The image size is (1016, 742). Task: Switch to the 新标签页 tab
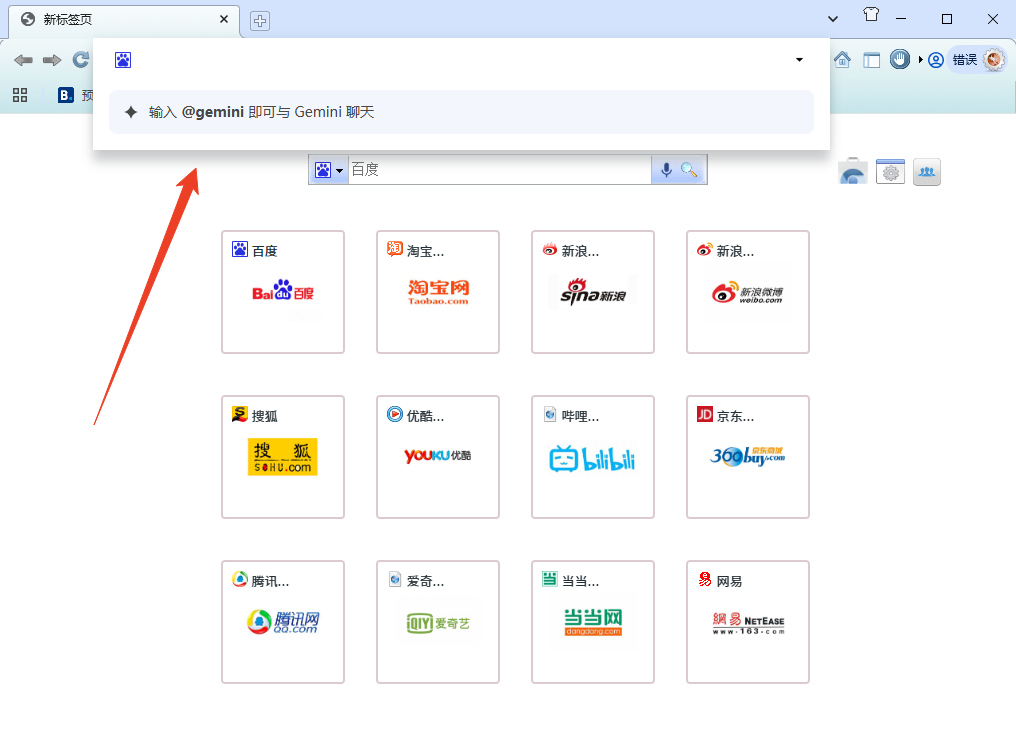(x=120, y=18)
